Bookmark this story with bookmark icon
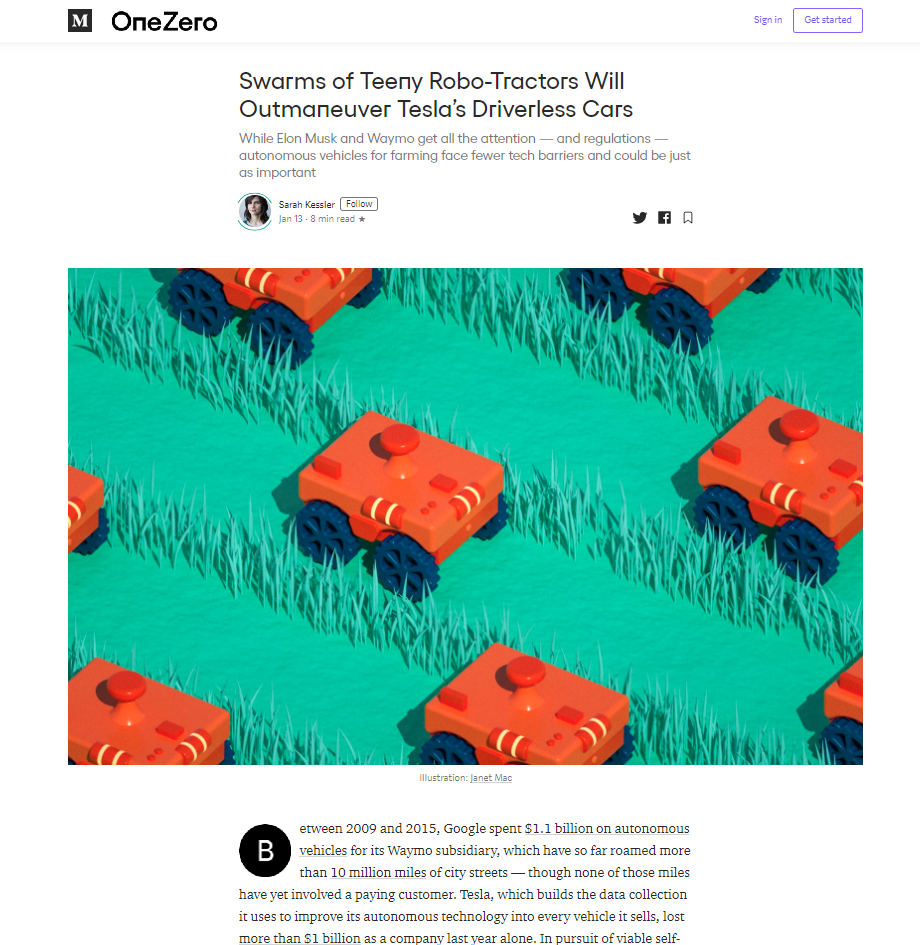This screenshot has height=945, width=920. (x=688, y=218)
